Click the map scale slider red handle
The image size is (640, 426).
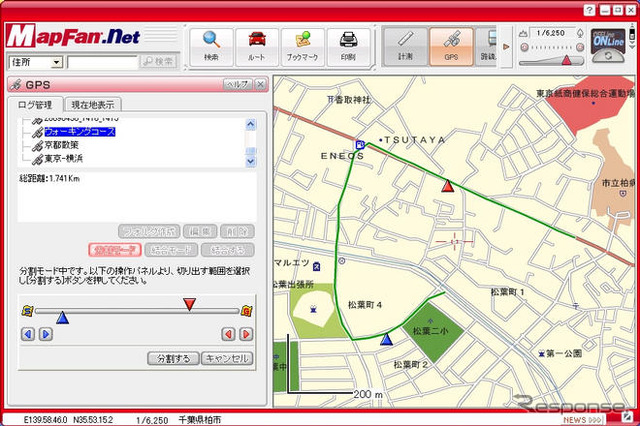pos(567,60)
